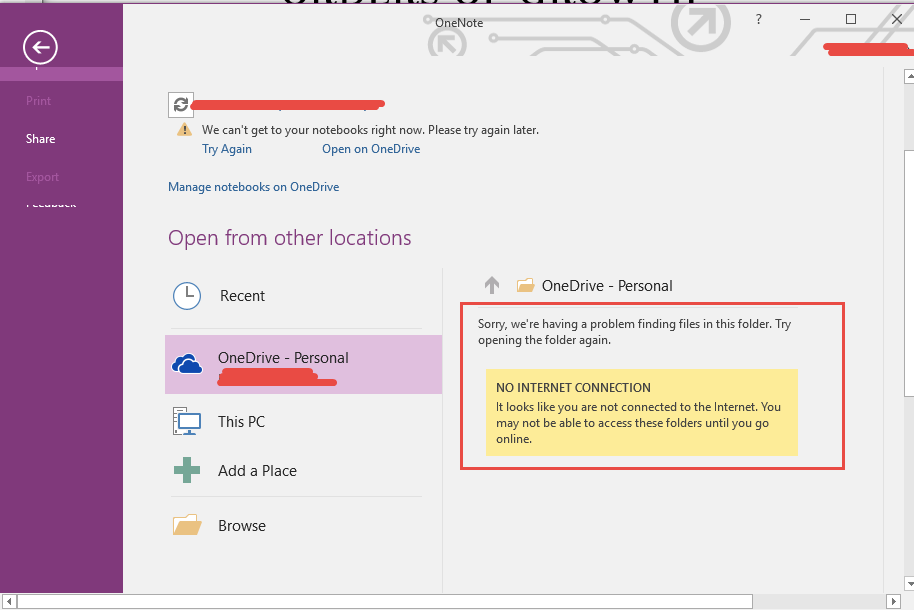Click the OneDrive cloud icon
914x610 pixels.
coord(187,364)
